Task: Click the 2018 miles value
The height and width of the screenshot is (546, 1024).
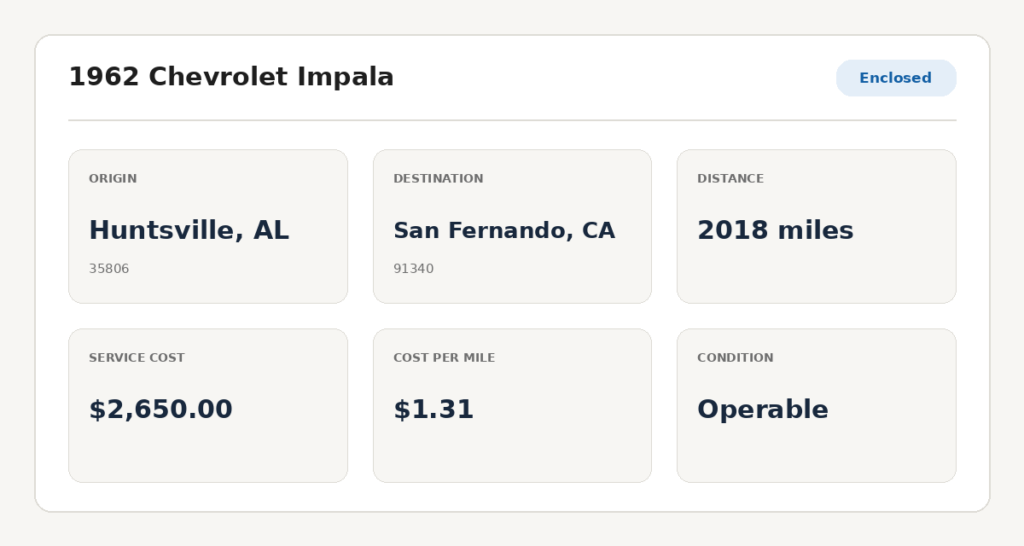Action: [775, 230]
